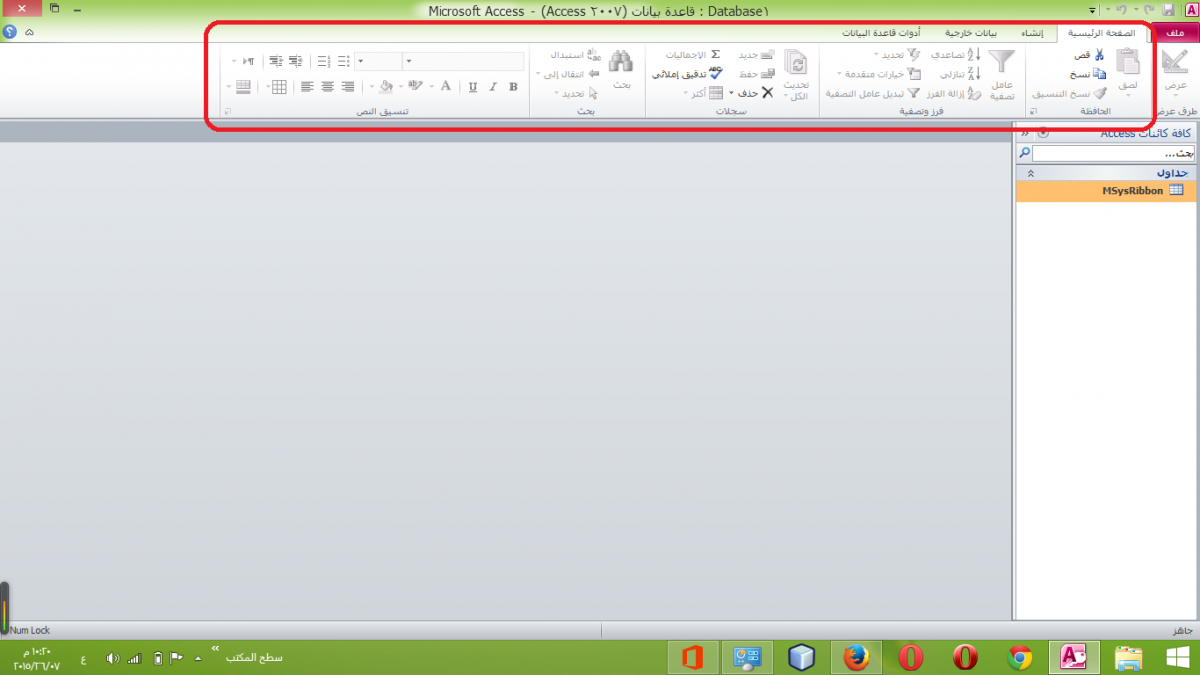Click the Delete (حذف) X icon

coord(768,92)
